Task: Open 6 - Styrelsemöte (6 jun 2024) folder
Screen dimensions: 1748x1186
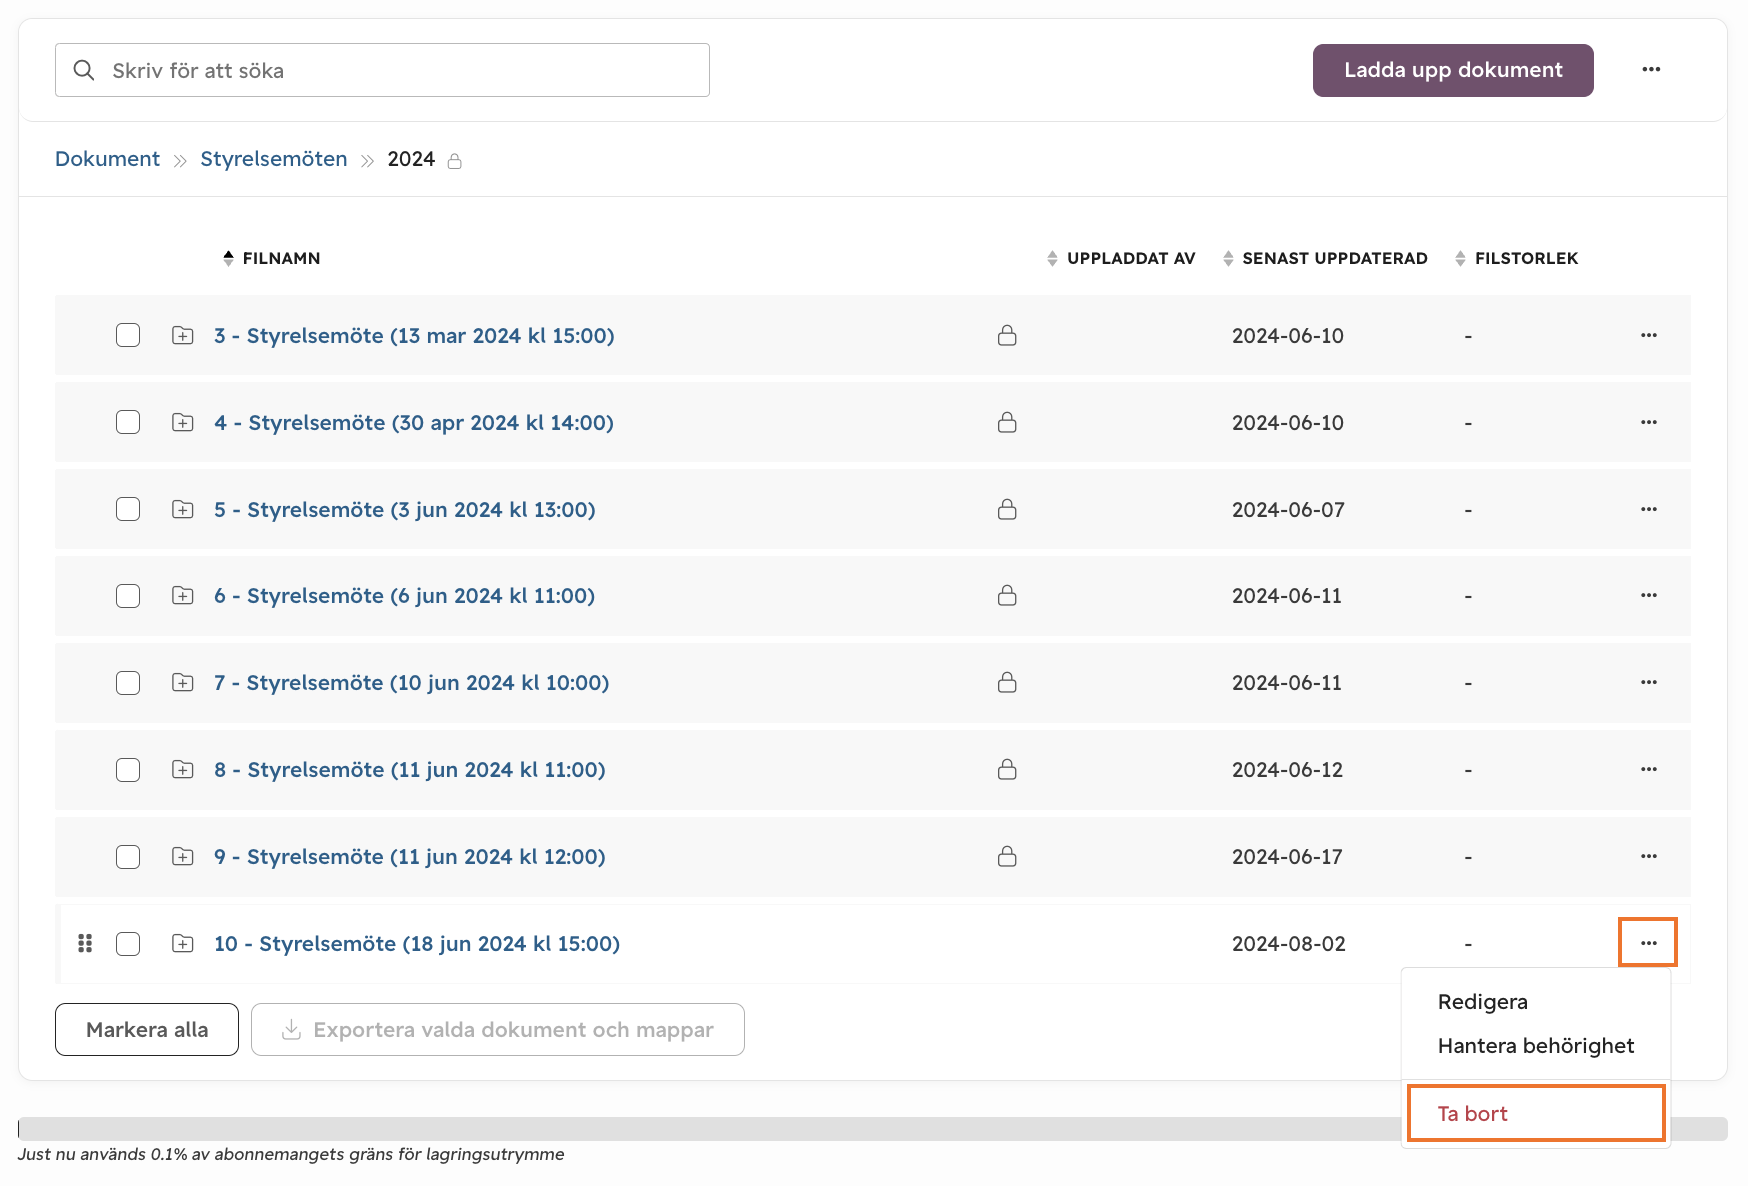Action: coord(405,596)
